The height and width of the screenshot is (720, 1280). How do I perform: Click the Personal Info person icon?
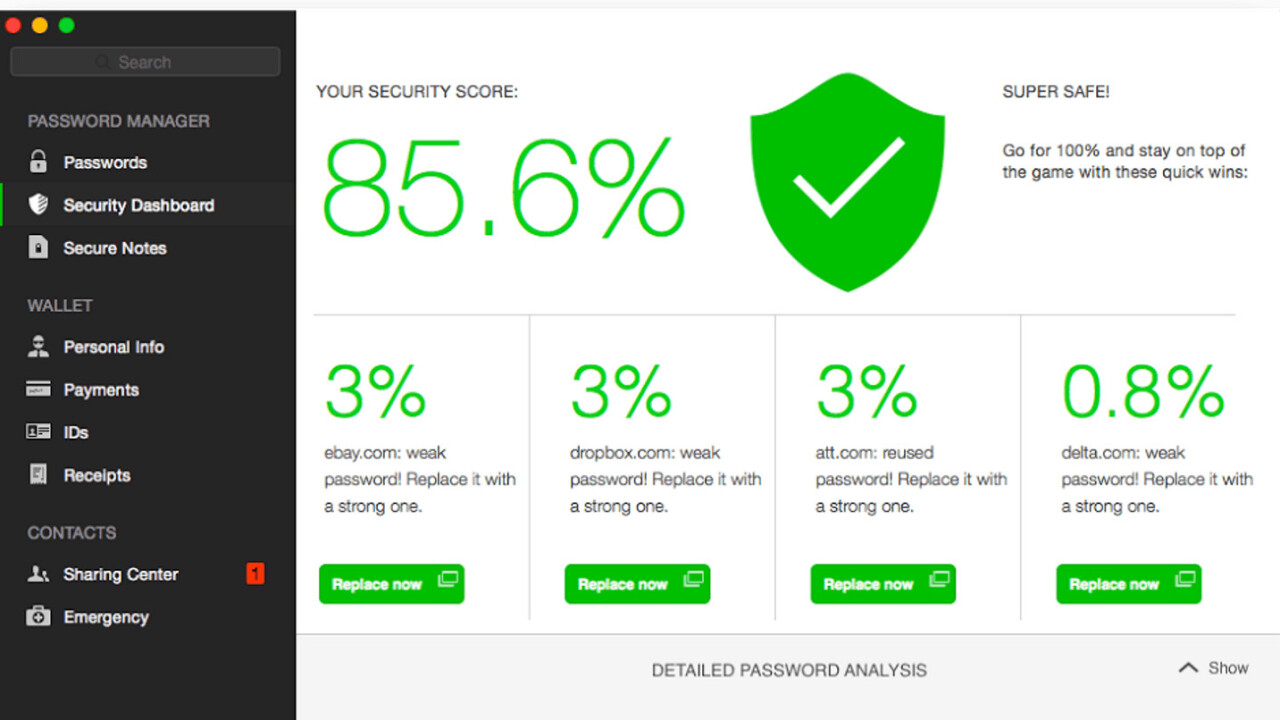[x=38, y=347]
